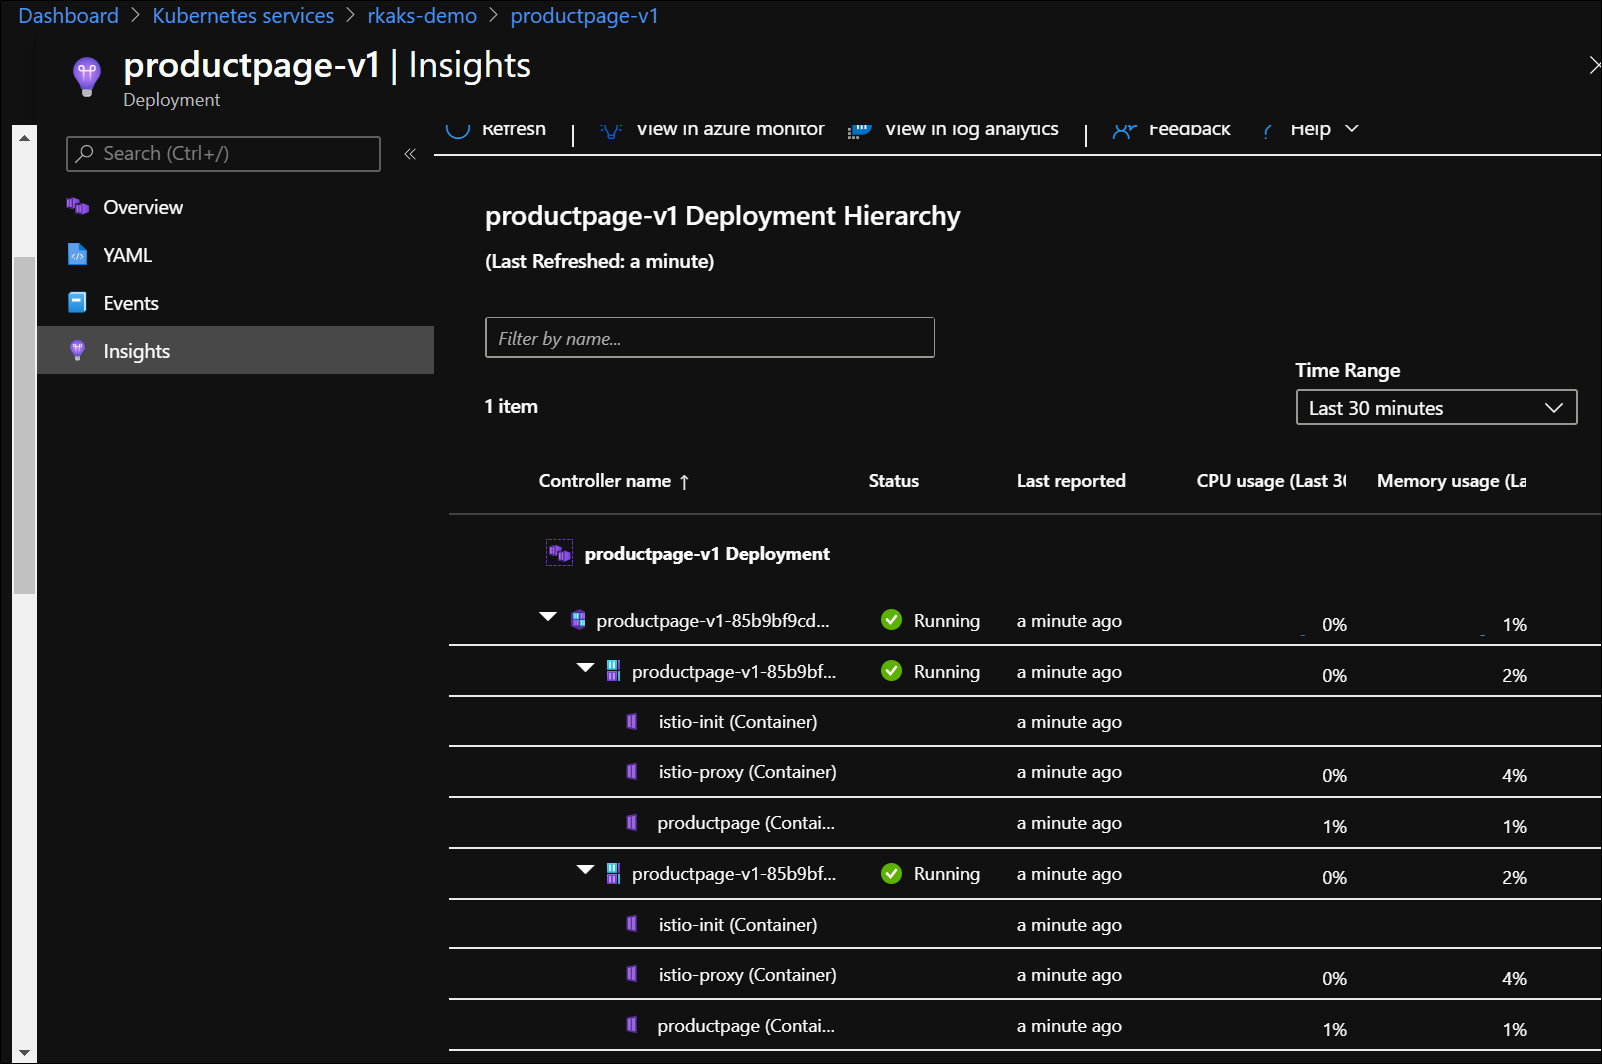The height and width of the screenshot is (1064, 1602).
Task: Click the rkaks-demo breadcrumb link
Action: click(422, 16)
